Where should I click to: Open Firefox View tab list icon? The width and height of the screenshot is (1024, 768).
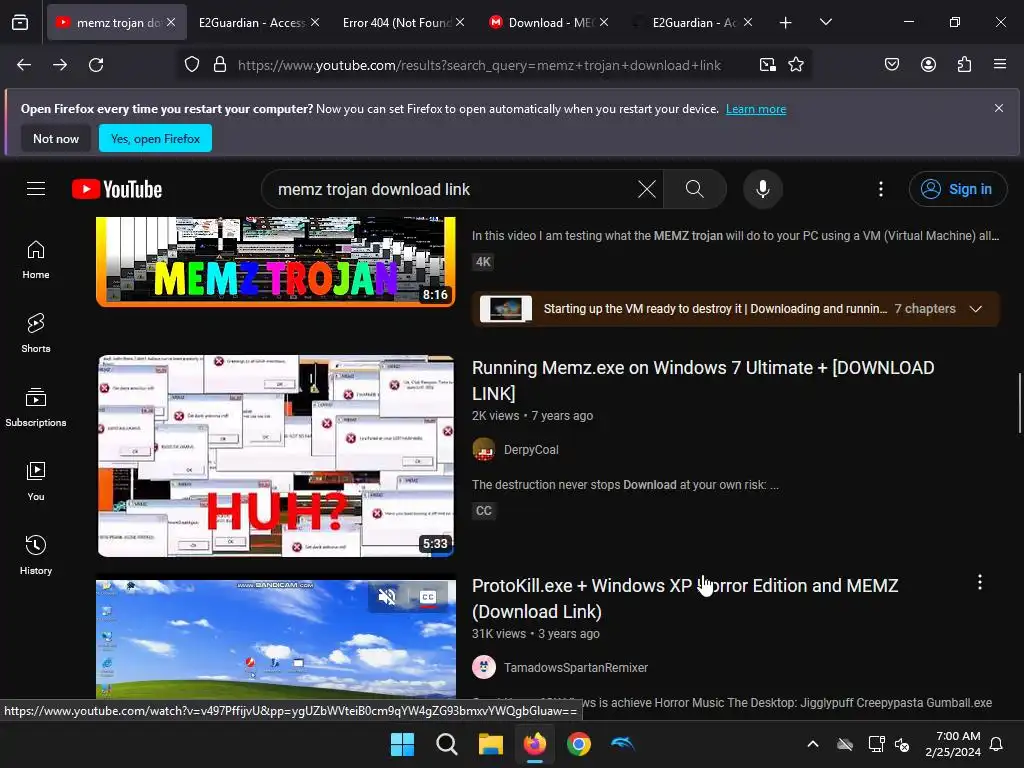[20, 23]
